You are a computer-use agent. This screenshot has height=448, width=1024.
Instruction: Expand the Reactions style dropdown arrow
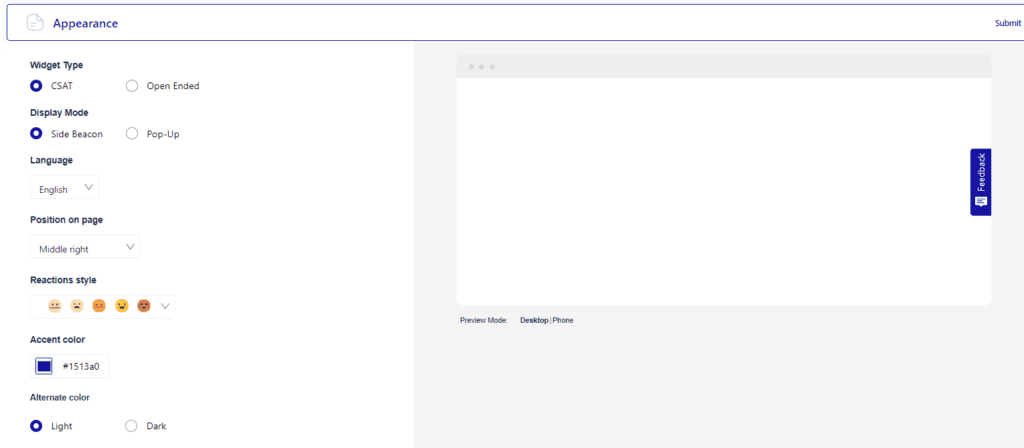click(165, 306)
